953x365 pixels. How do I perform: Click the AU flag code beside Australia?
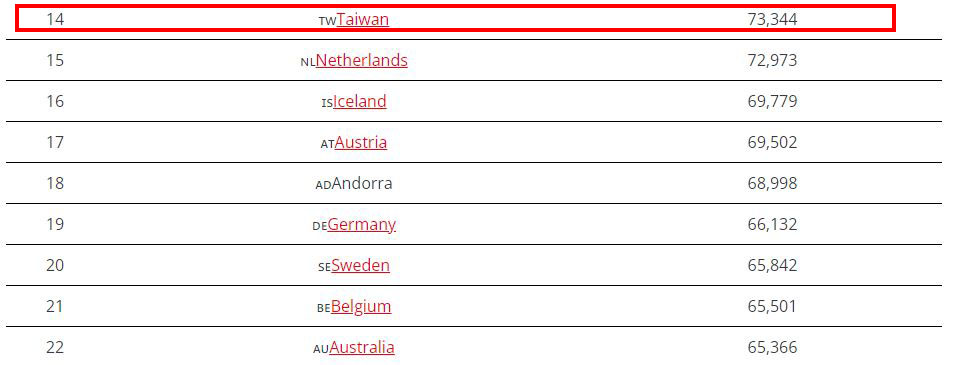[x=320, y=349]
